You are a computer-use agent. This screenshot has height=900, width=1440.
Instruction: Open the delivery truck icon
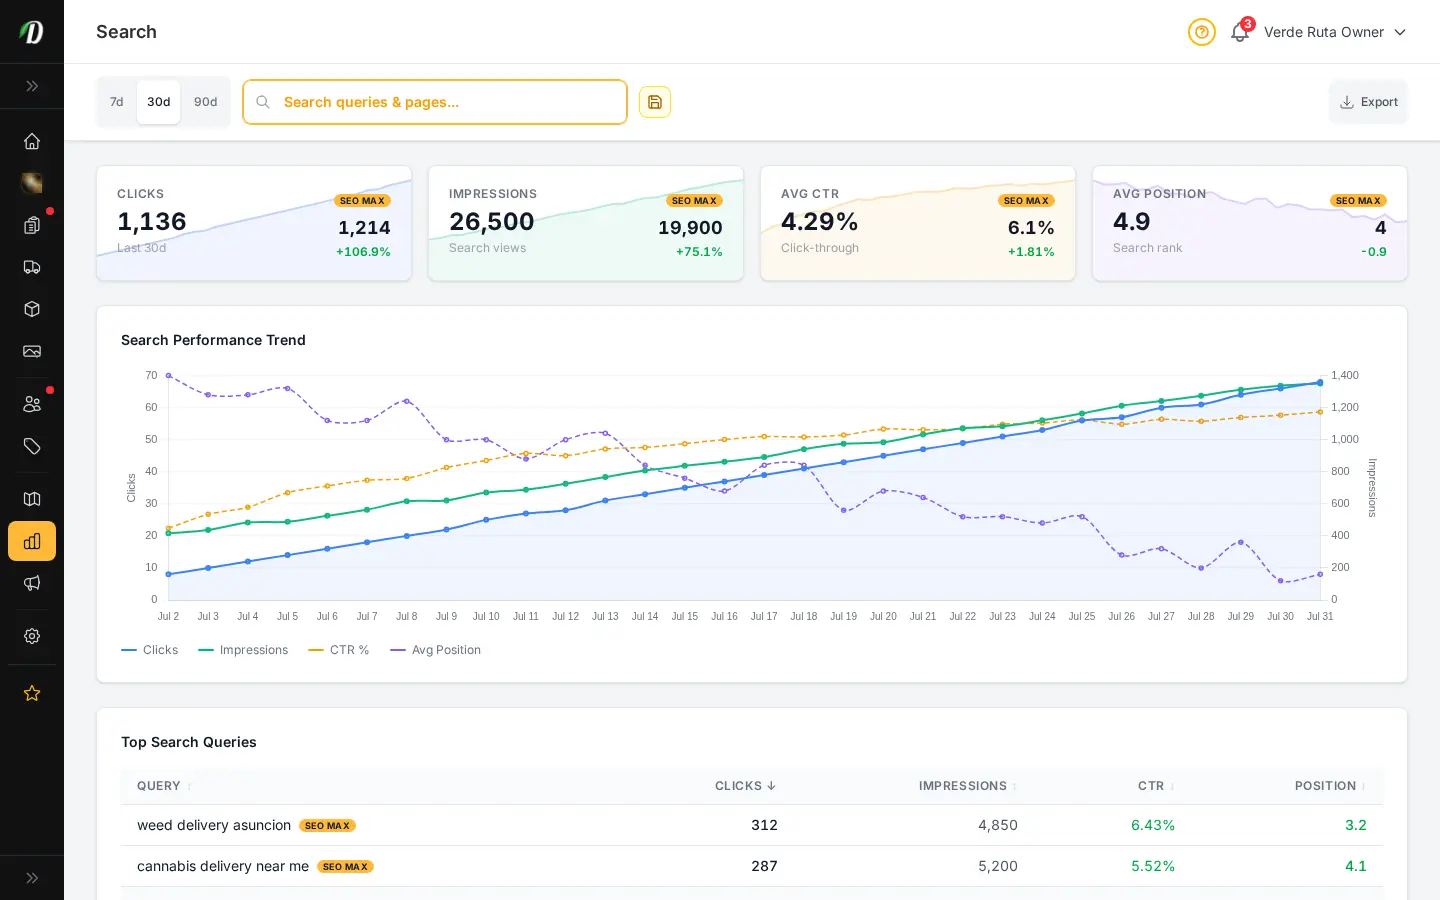32,267
